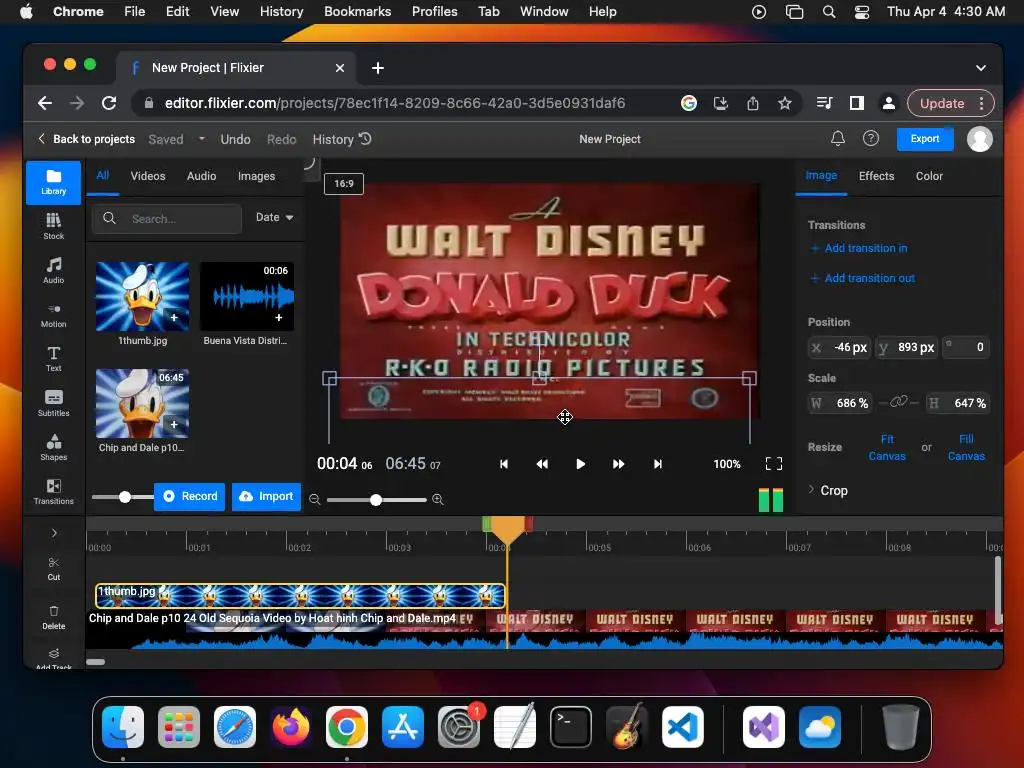
Task: Switch to the Effects tab
Action: point(876,176)
